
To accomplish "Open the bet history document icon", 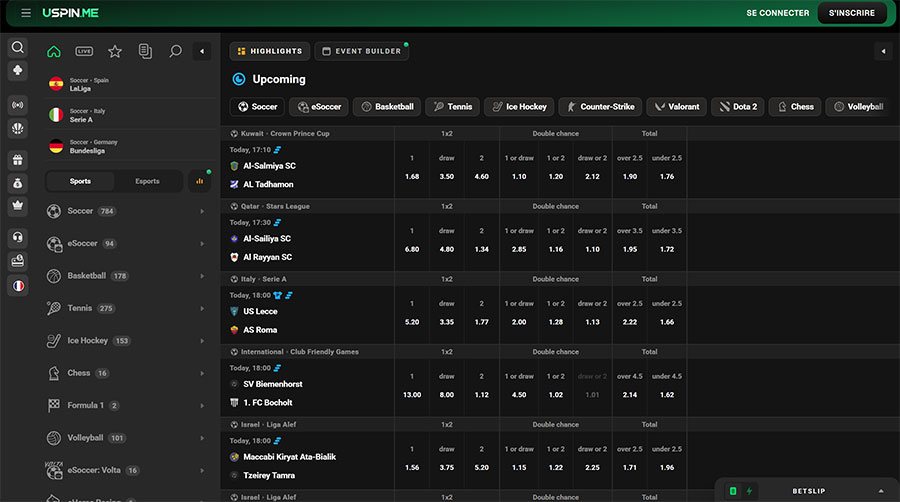I will (x=145, y=51).
